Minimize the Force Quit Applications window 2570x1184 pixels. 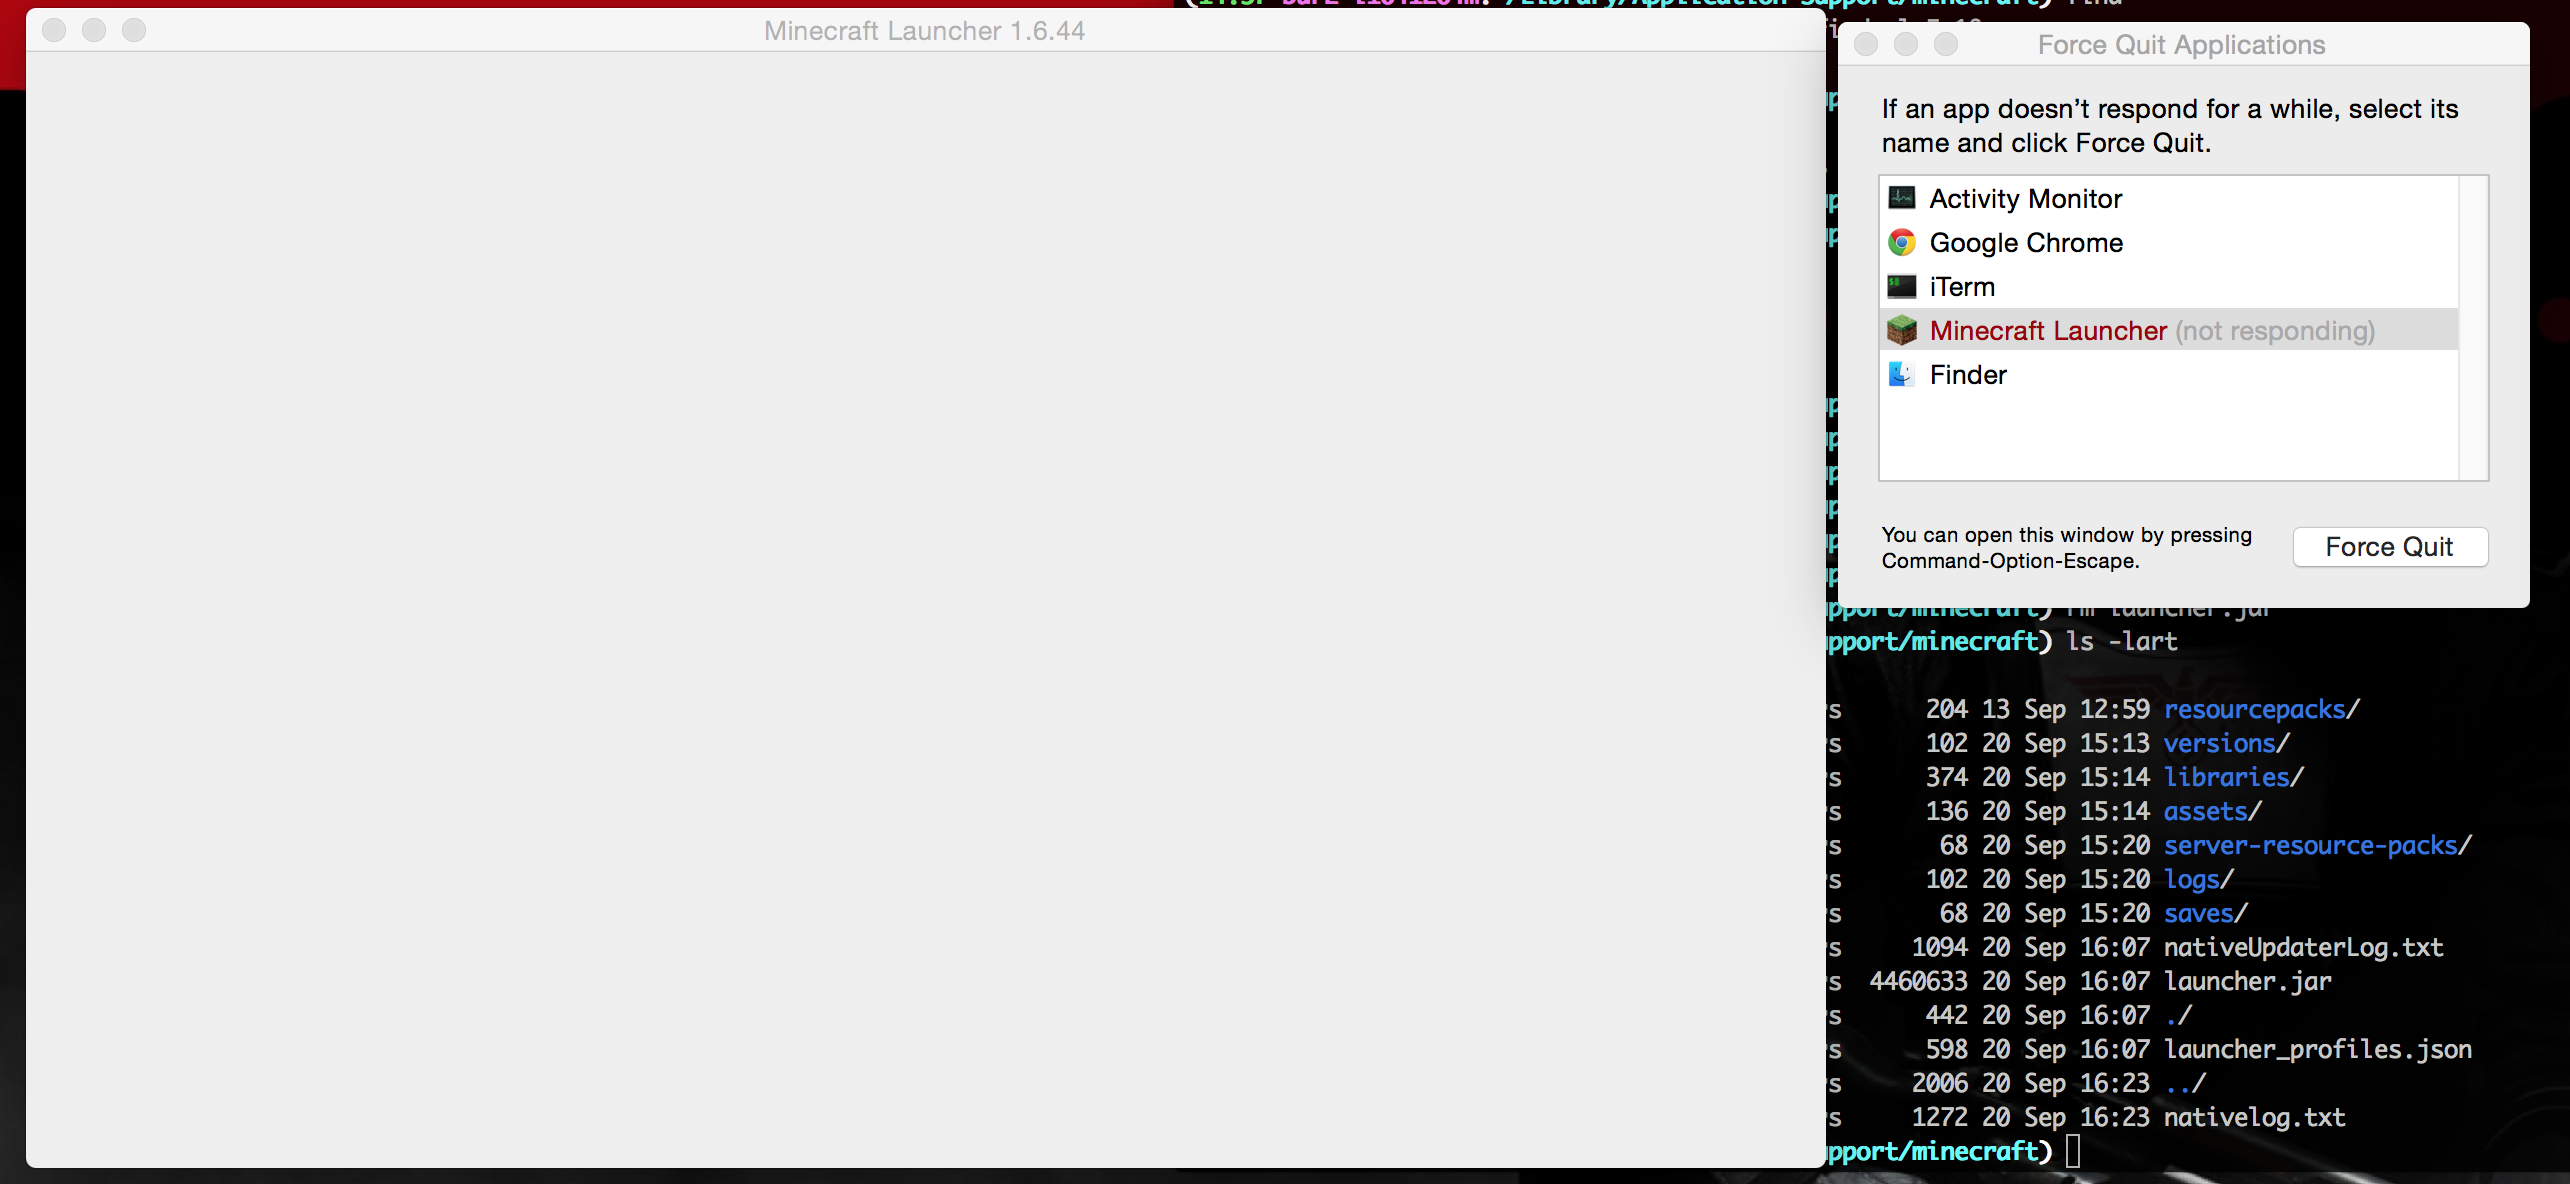click(1906, 44)
